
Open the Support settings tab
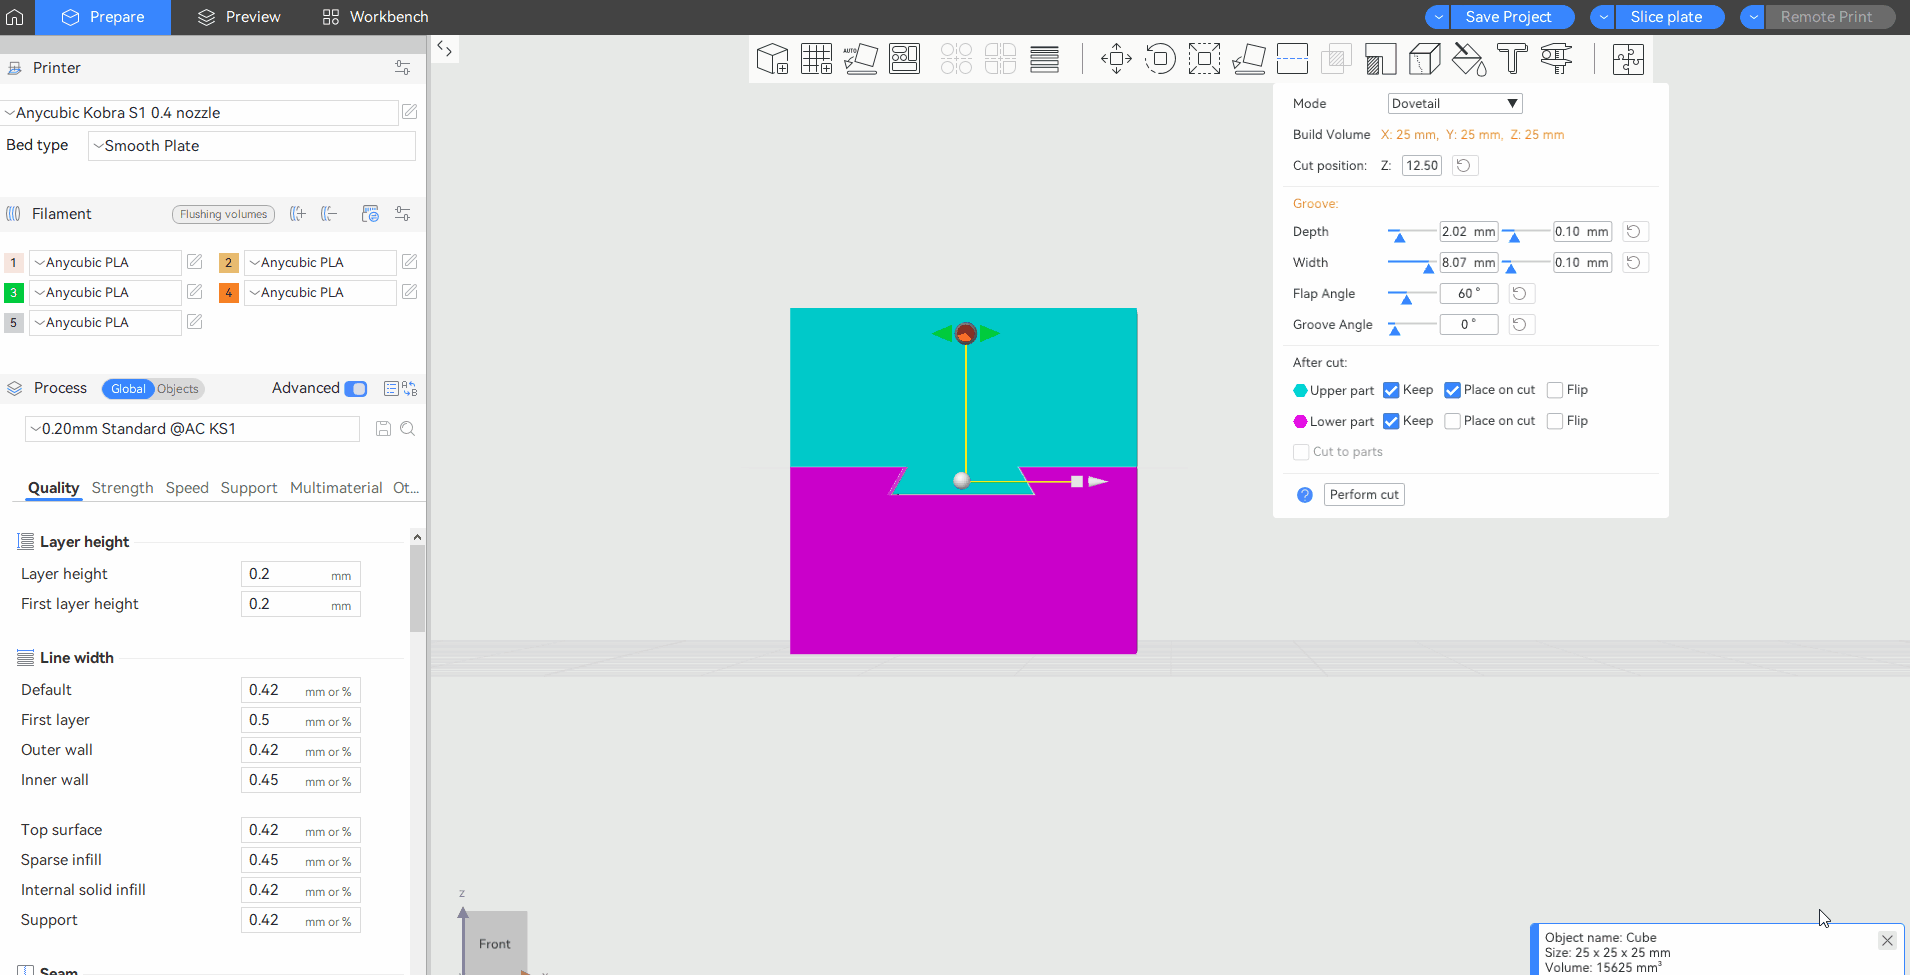pos(249,488)
